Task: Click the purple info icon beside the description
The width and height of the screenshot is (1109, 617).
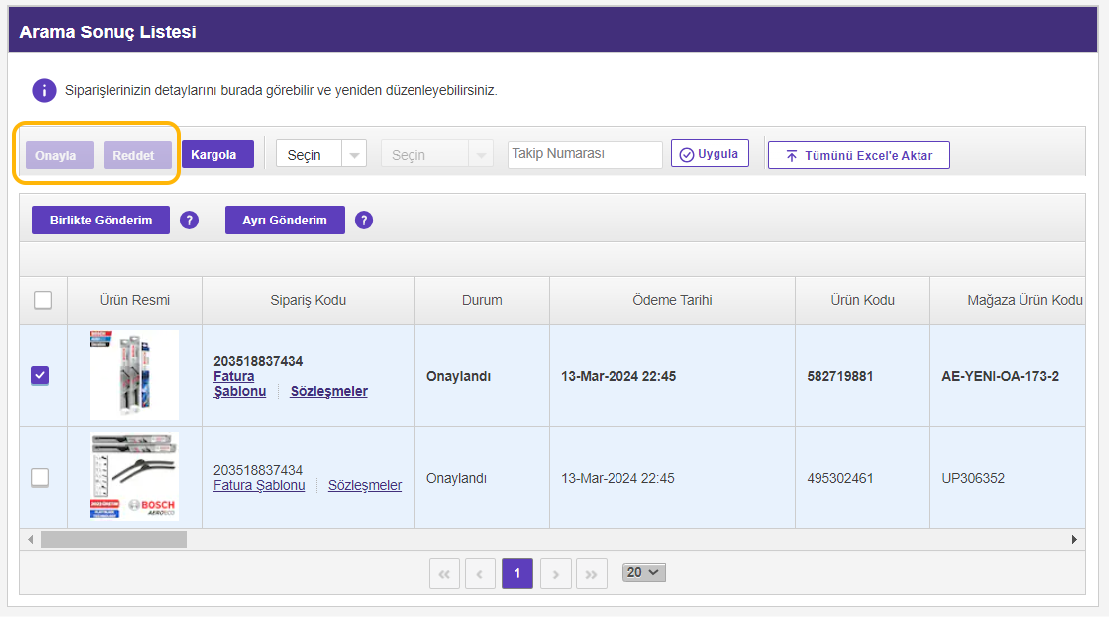Action: (44, 90)
